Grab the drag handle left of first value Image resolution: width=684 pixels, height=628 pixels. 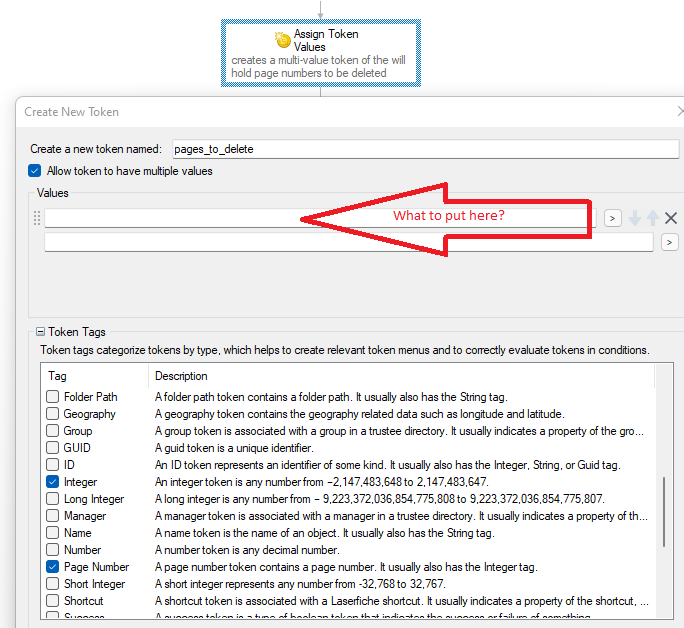(x=37, y=218)
